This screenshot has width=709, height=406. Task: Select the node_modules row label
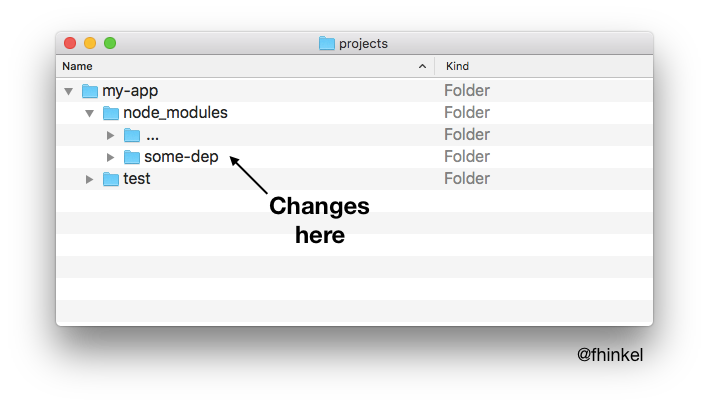click(175, 113)
